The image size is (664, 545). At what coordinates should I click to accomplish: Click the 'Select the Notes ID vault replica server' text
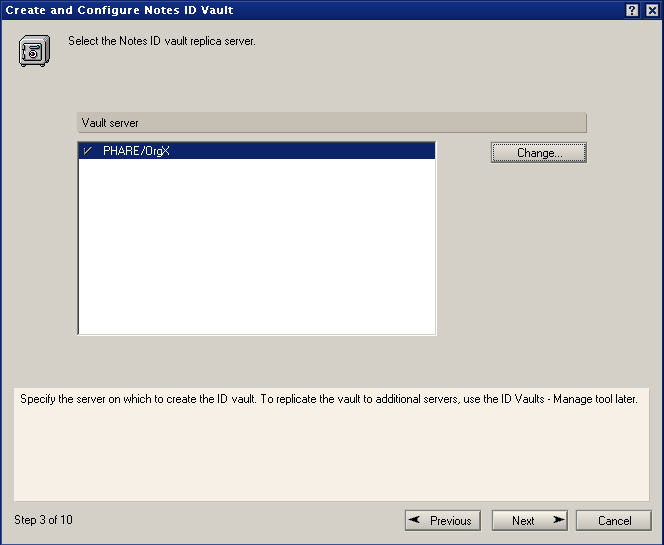coord(162,41)
